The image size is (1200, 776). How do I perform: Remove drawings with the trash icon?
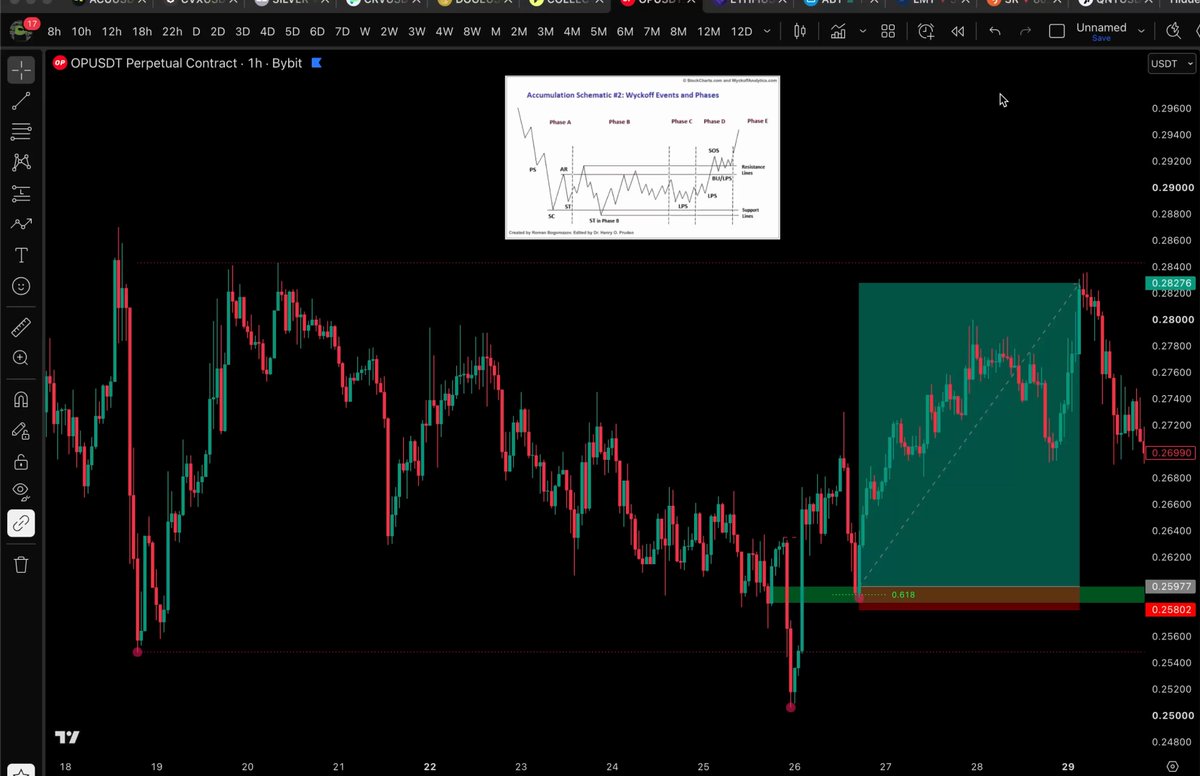tap(21, 564)
